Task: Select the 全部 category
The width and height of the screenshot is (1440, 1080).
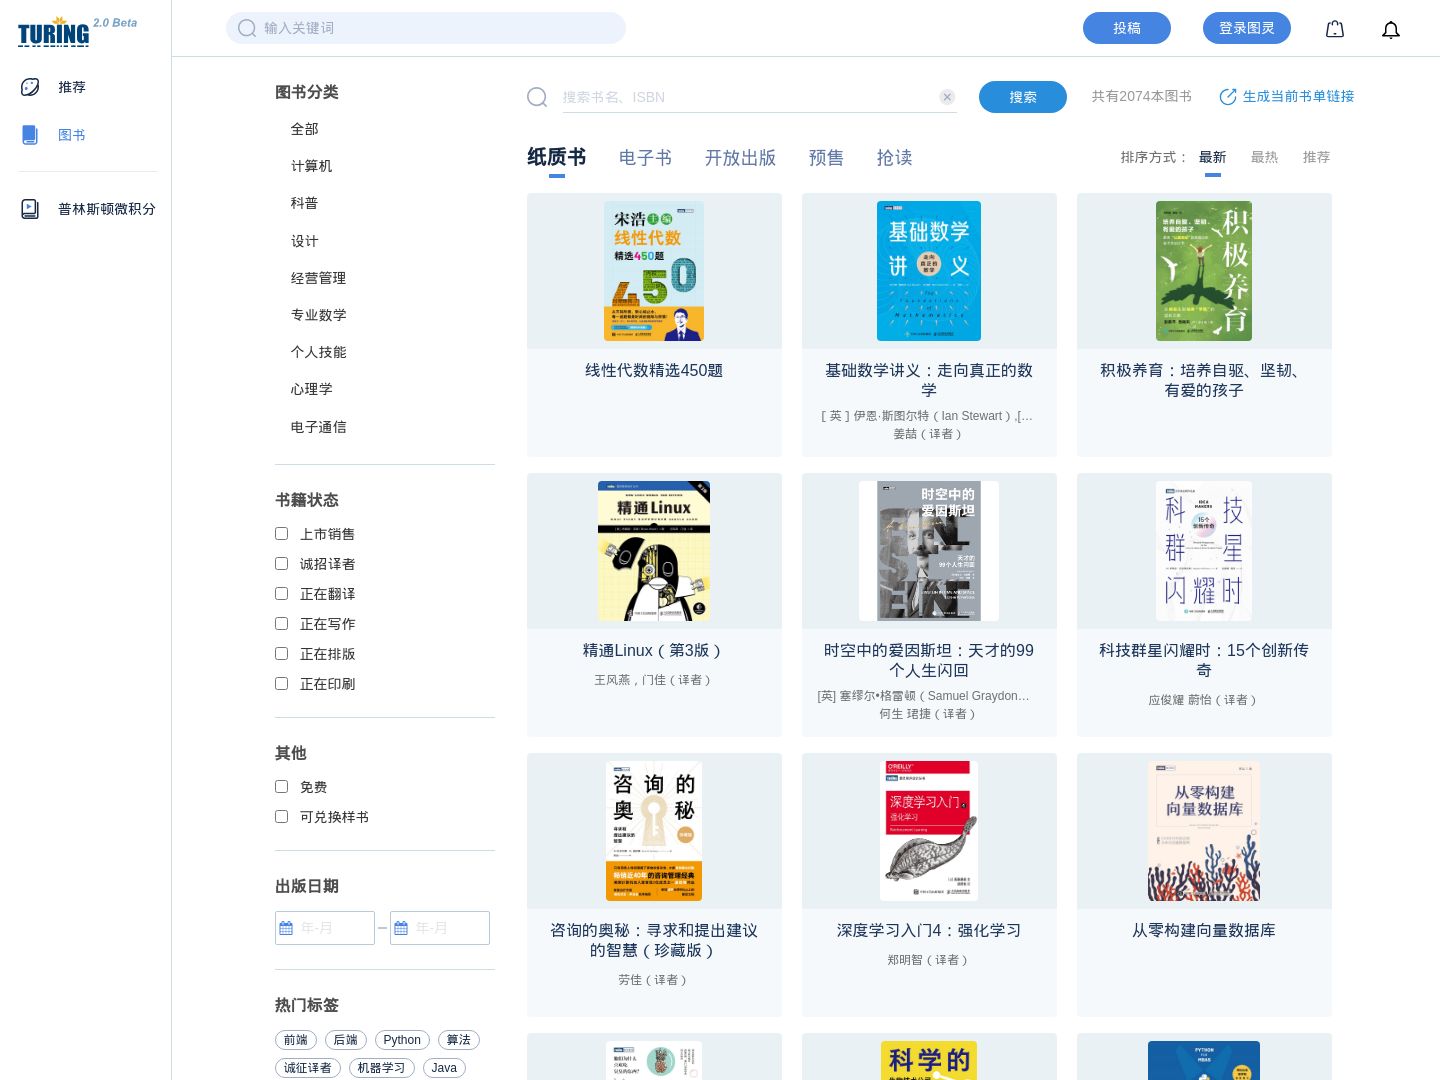Action: tap(305, 129)
